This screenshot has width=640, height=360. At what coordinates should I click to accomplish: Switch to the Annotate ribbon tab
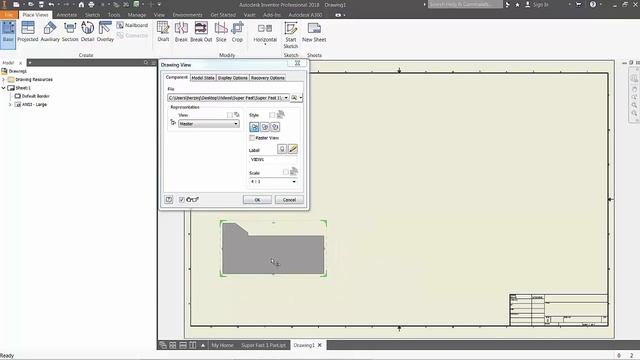tap(67, 15)
